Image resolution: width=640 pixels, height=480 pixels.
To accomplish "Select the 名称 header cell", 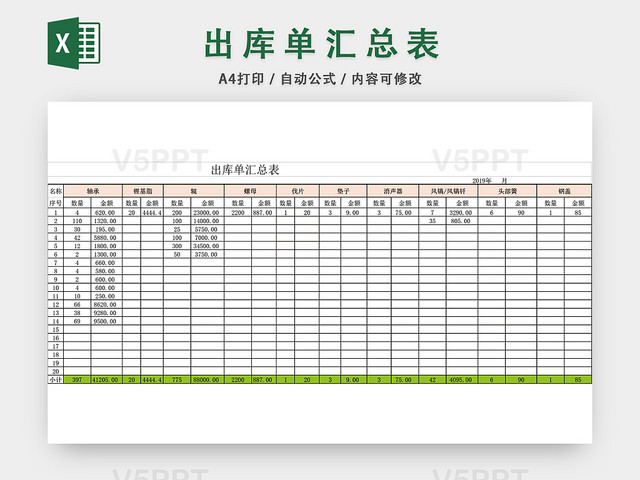I will click(56, 191).
